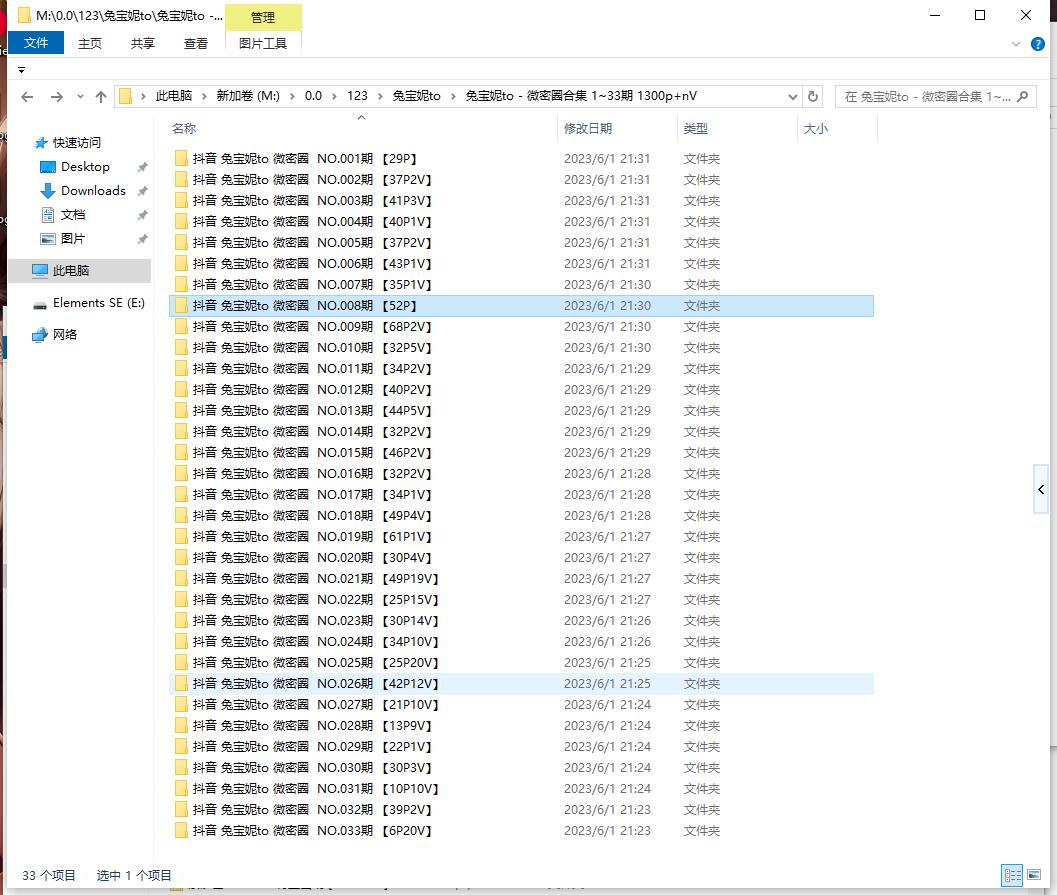Open 文档 in the navigation pane
This screenshot has height=895, width=1057.
coord(73,215)
